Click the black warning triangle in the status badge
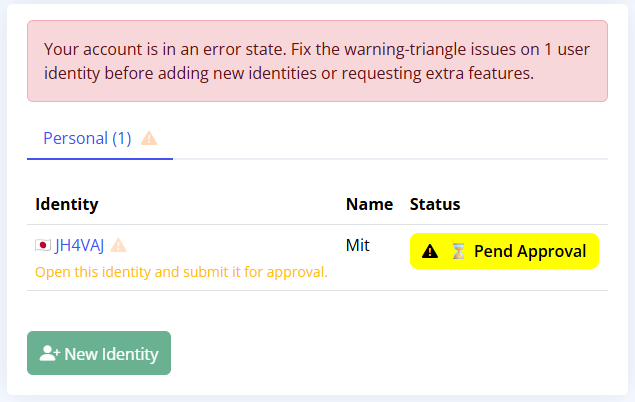 pos(430,251)
